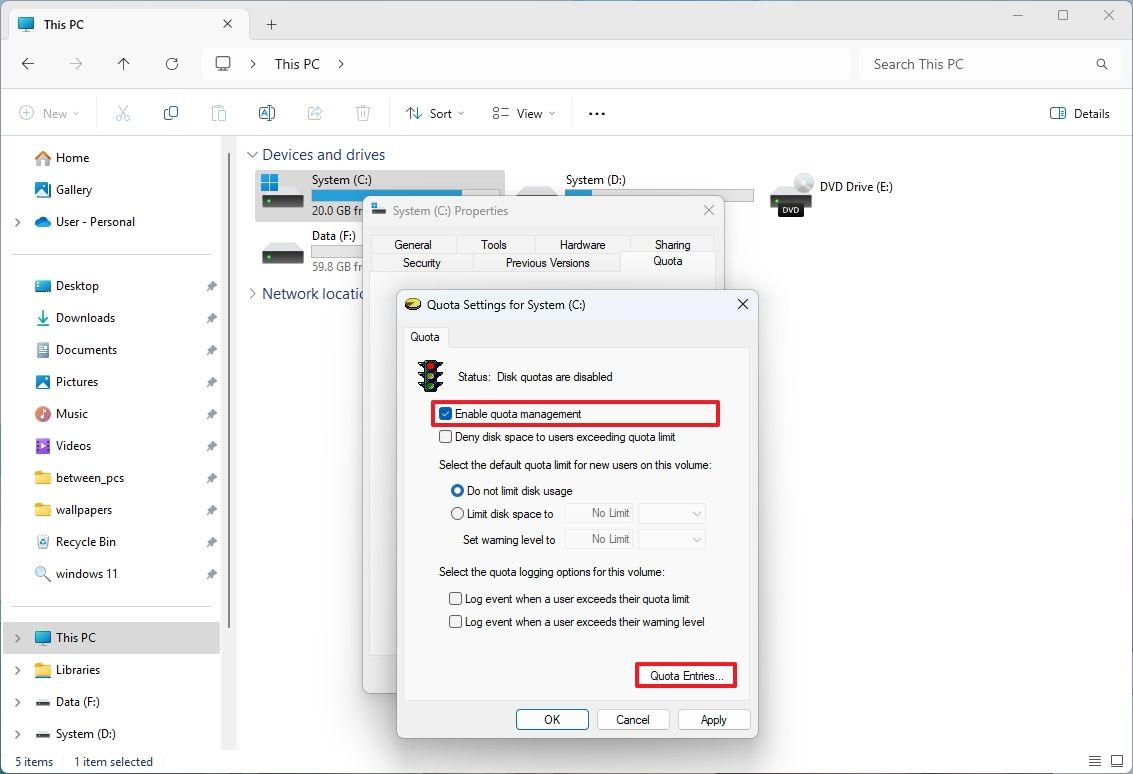
Task: Select the Limit disk space to radio button
Action: point(457,513)
